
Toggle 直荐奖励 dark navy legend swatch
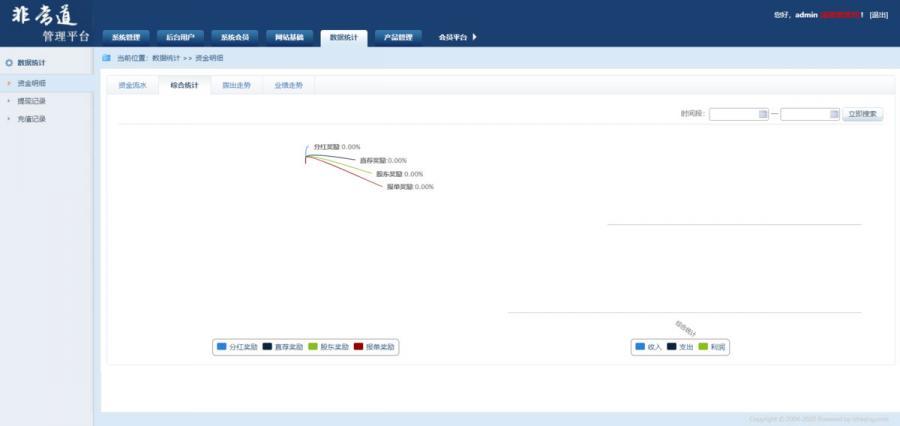[x=267, y=347]
